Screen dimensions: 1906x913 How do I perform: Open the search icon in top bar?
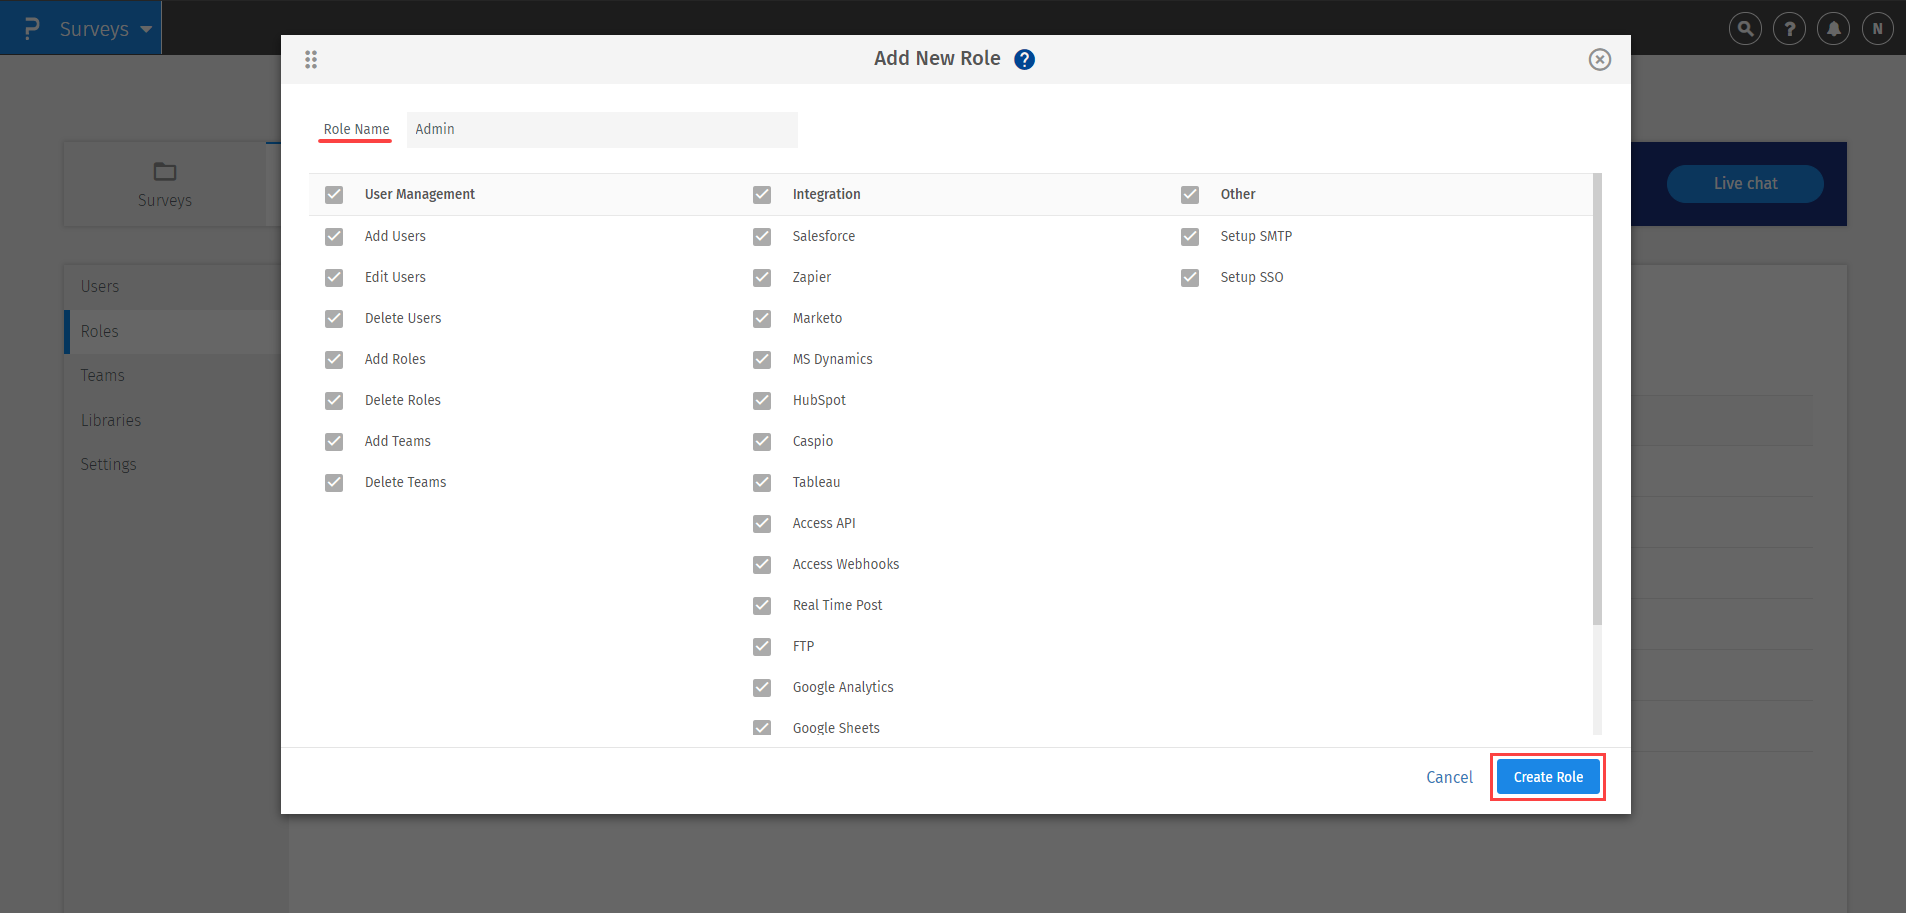1744,28
